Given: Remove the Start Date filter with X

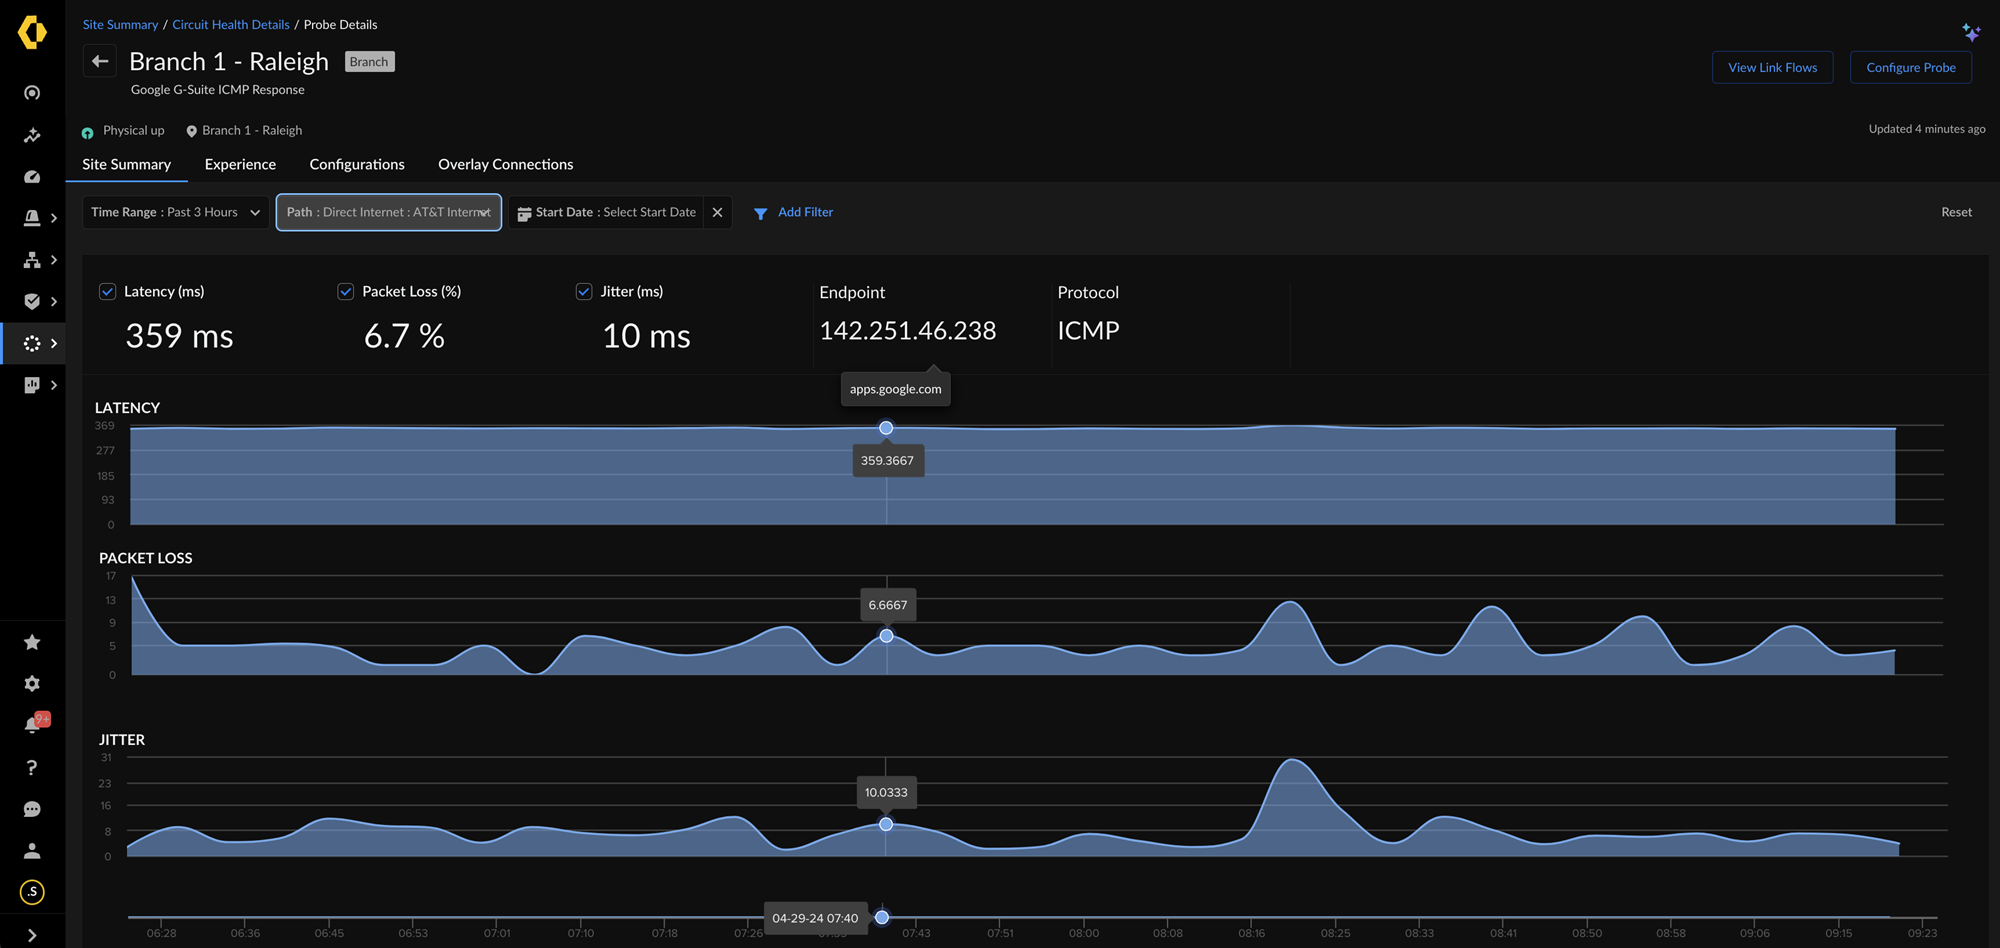Looking at the screenshot, I should tap(717, 212).
